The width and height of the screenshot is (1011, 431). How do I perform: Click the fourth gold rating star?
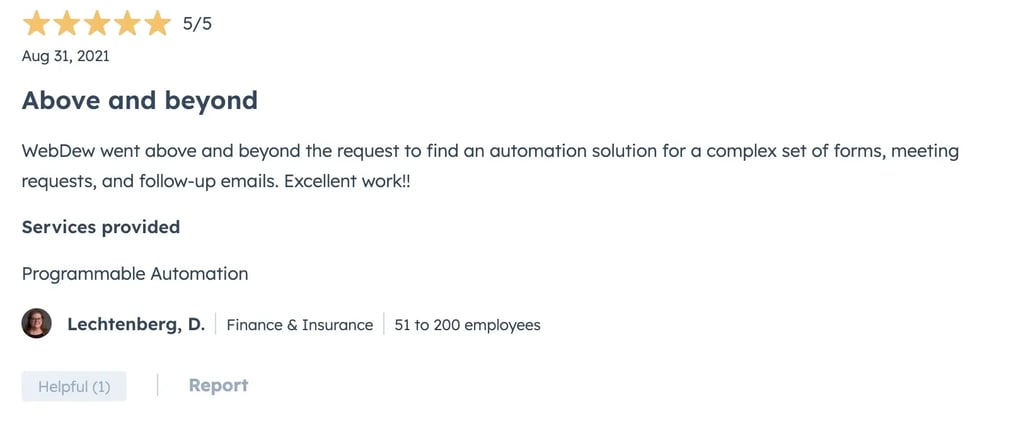pyautogui.click(x=126, y=24)
